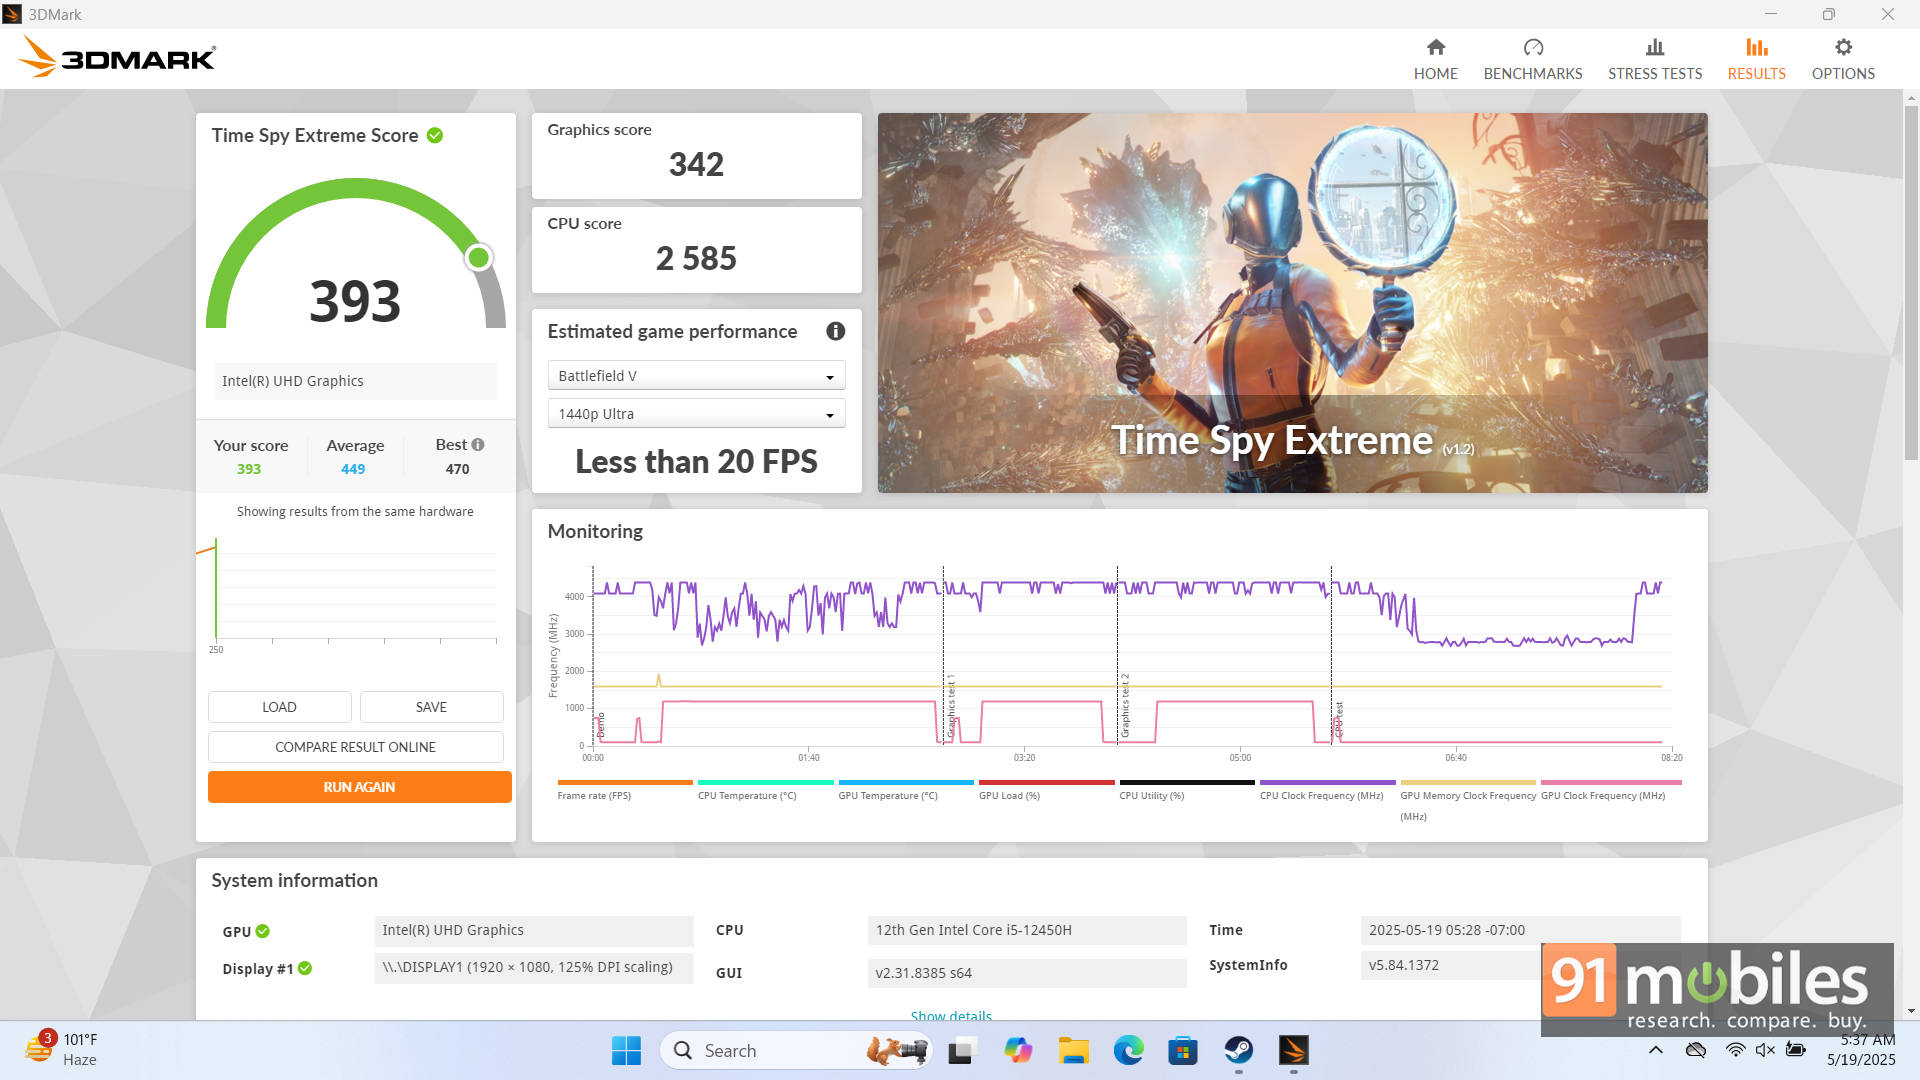1920x1080 pixels.
Task: Click the green check beside GPU label
Action: tap(262, 931)
